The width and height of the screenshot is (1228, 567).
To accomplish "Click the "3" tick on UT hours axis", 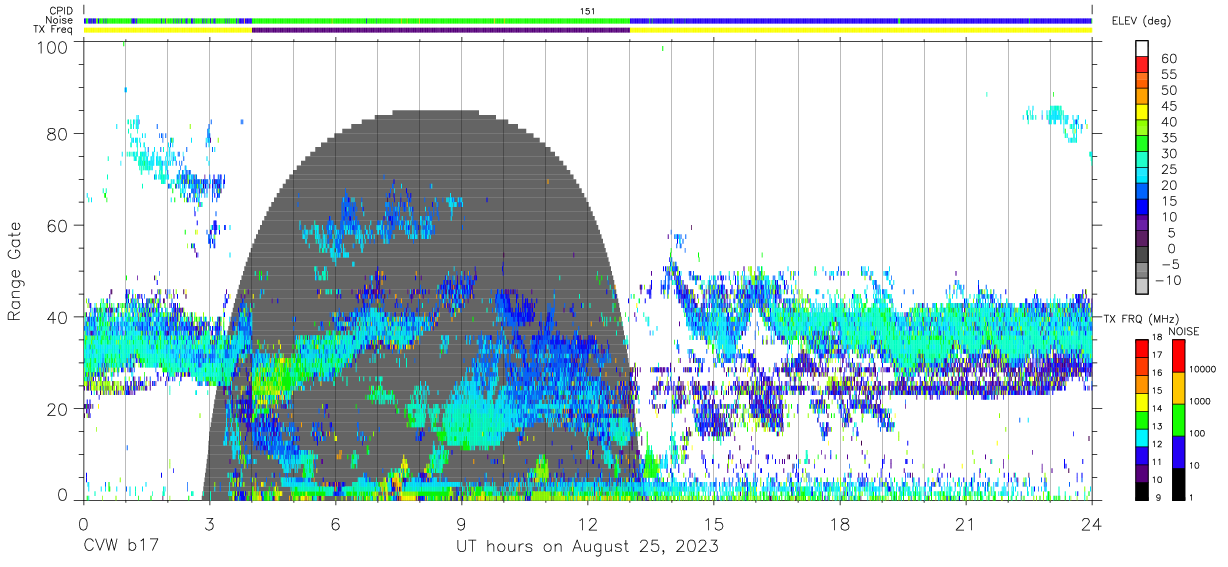I will pyautogui.click(x=209, y=524).
